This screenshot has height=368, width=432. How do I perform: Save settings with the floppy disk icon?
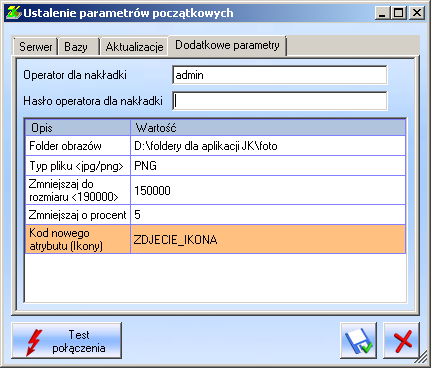click(x=359, y=340)
